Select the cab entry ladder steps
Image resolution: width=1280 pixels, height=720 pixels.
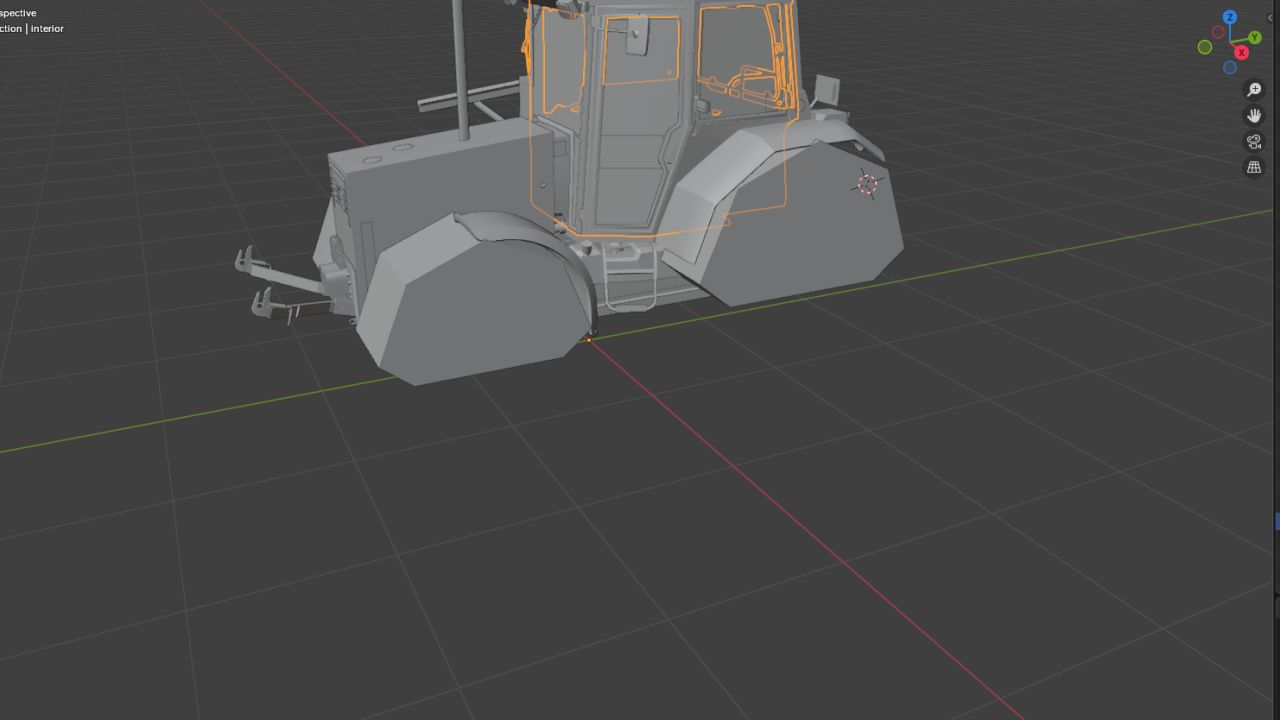[x=630, y=275]
